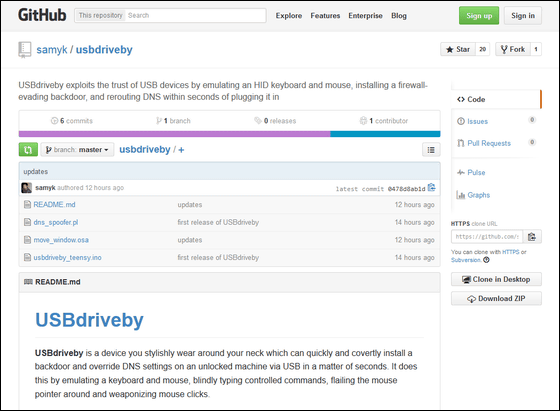Expand the branch: master dropdown
Viewport: 560px width, 411px height.
point(78,150)
